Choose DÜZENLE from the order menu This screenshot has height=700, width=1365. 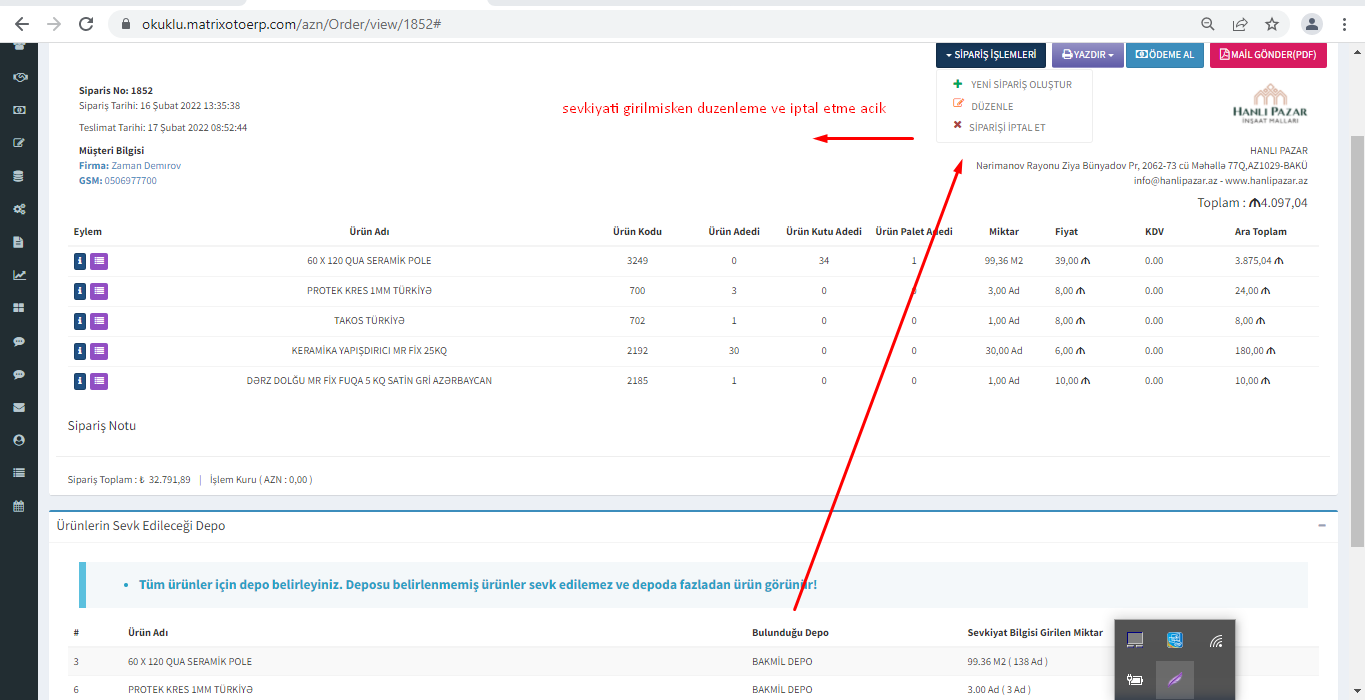[991, 106]
